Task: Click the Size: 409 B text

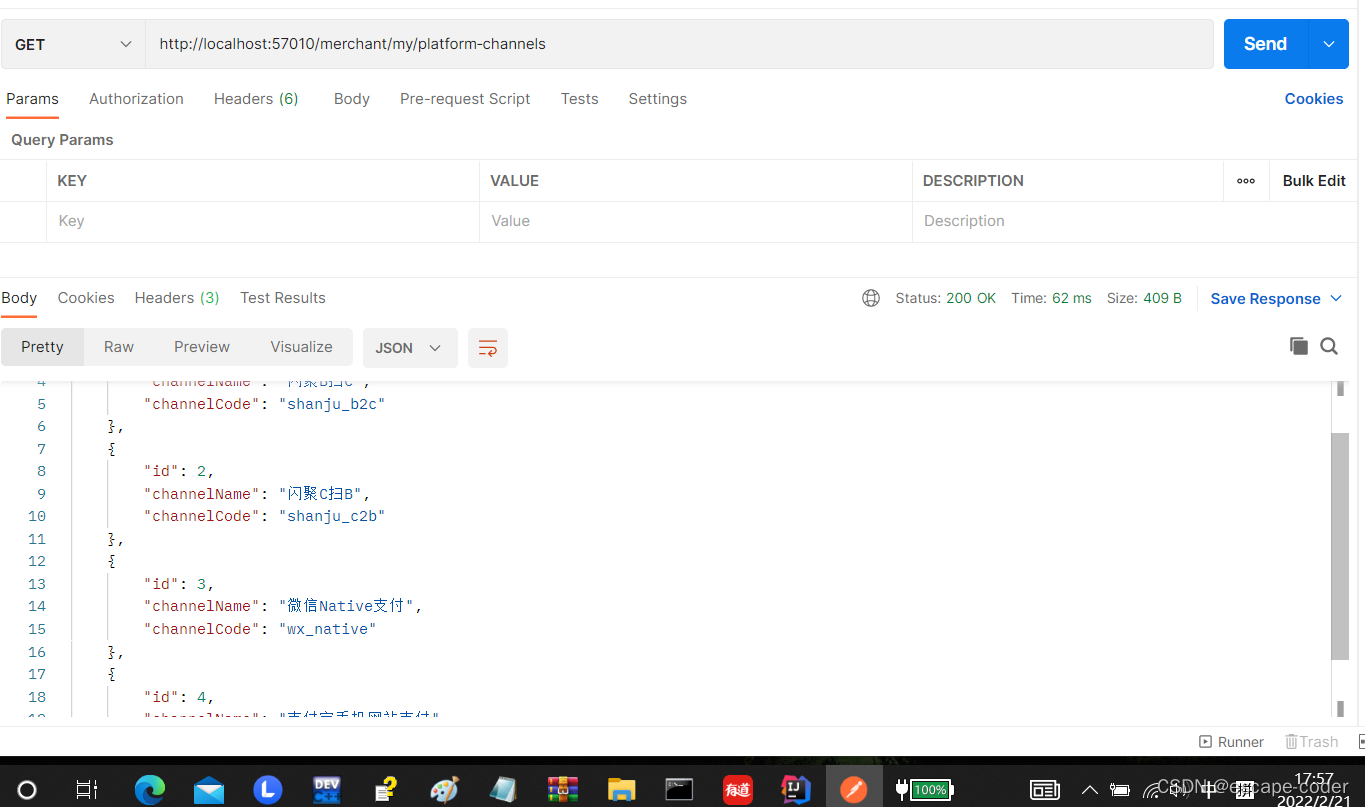Action: click(1144, 298)
